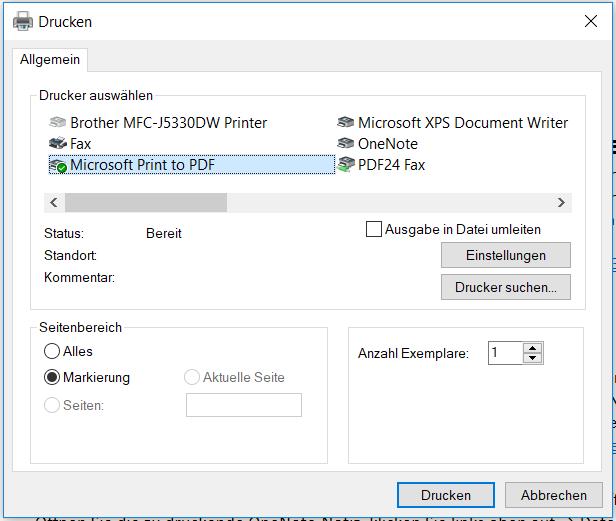Viewport: 616px width, 521px height.
Task: Close the Drucken dialog
Action: pos(591,21)
